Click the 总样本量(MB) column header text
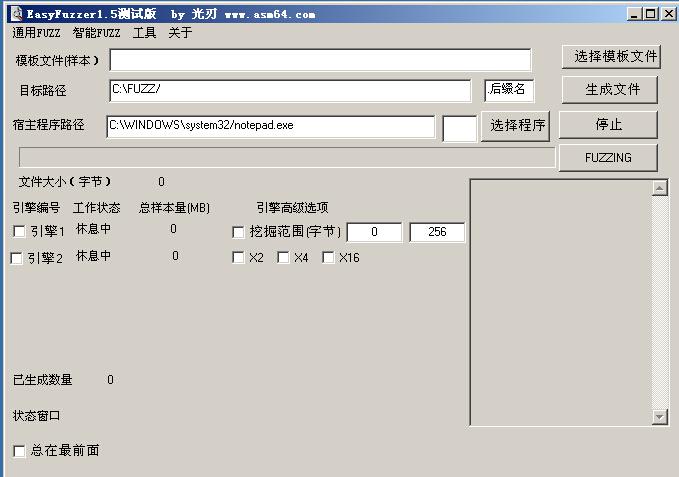The height and width of the screenshot is (477, 679). click(x=174, y=208)
